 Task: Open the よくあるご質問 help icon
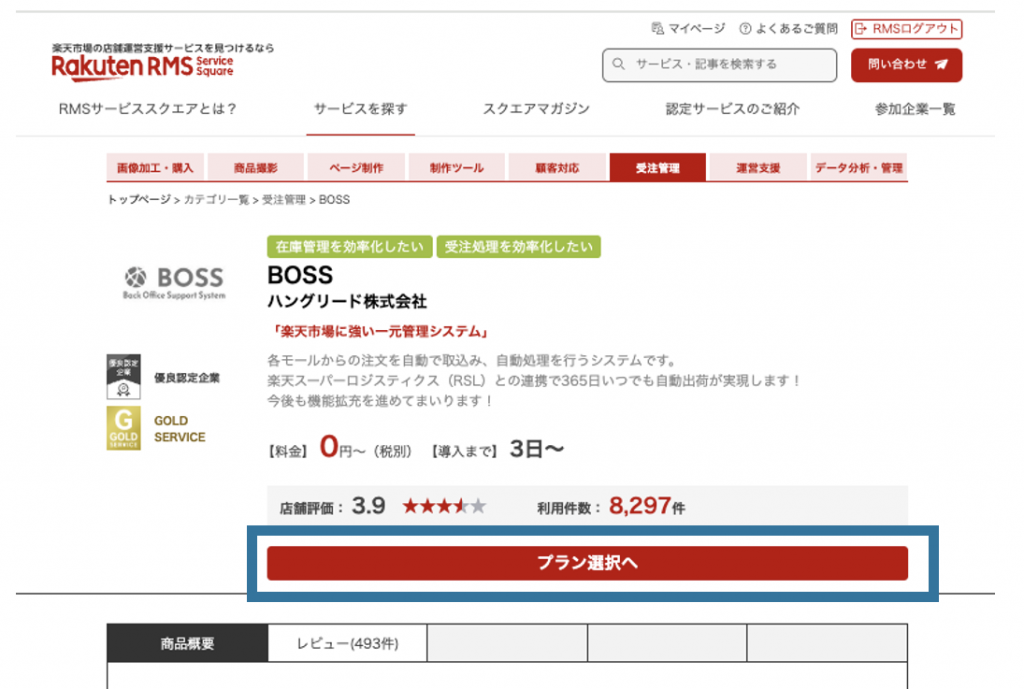click(x=745, y=29)
